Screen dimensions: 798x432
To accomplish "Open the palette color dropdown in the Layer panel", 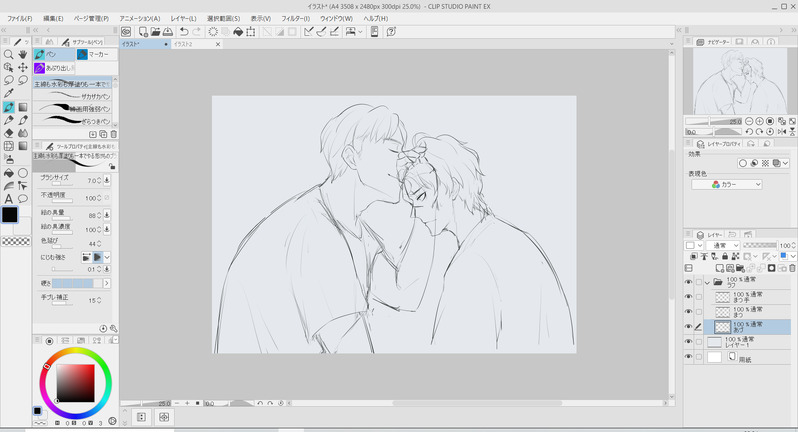I will [694, 245].
